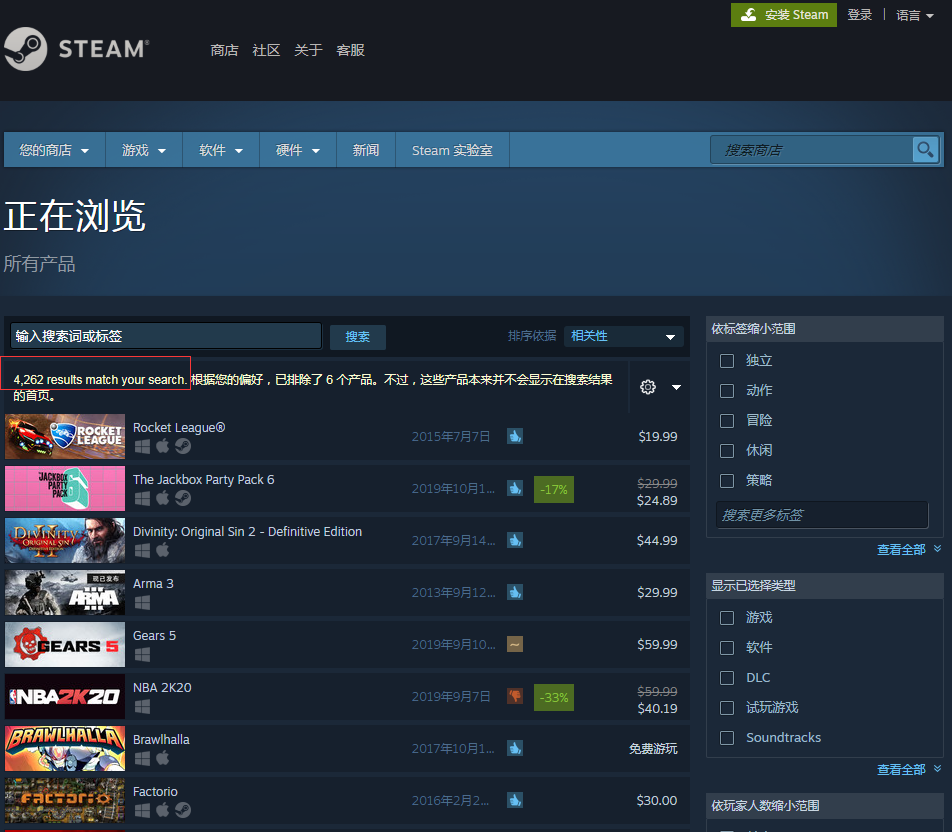Click the 安装 Steam button
The height and width of the screenshot is (832, 952).
(784, 15)
